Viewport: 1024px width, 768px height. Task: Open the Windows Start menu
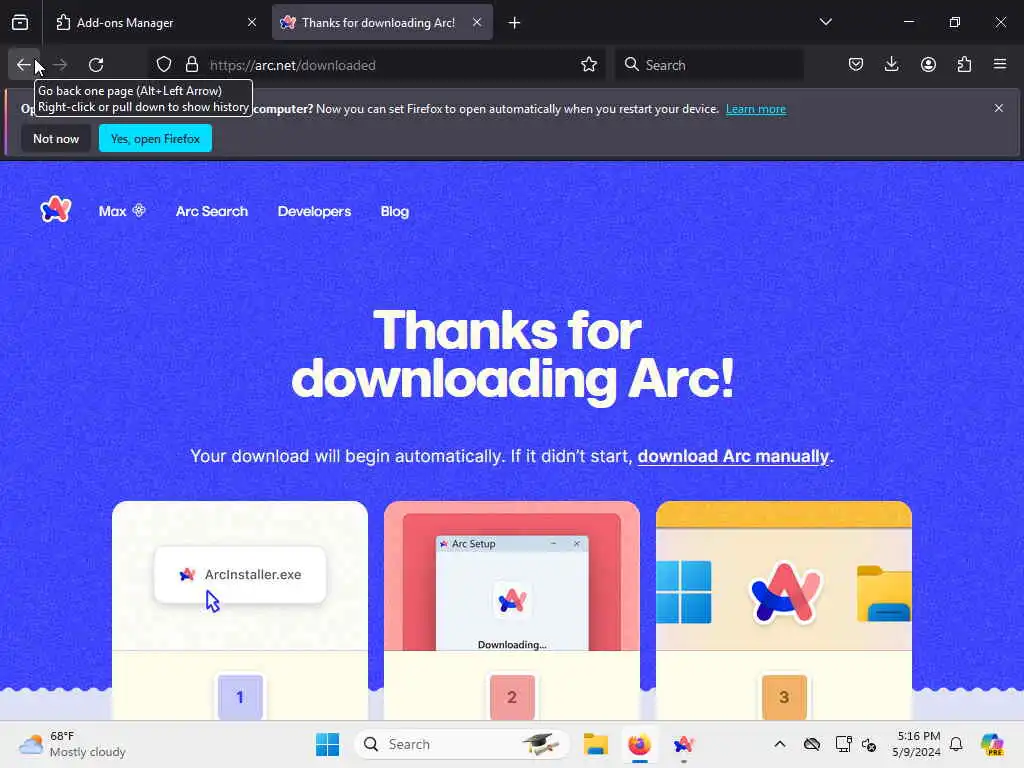pos(327,744)
